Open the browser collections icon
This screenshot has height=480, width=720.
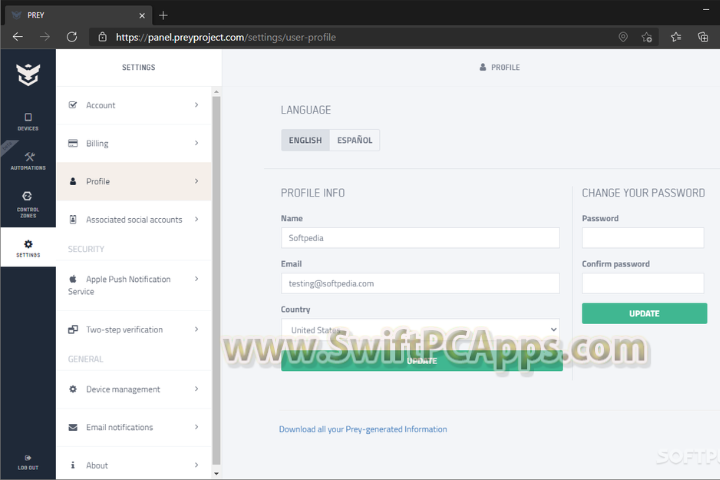(x=703, y=37)
